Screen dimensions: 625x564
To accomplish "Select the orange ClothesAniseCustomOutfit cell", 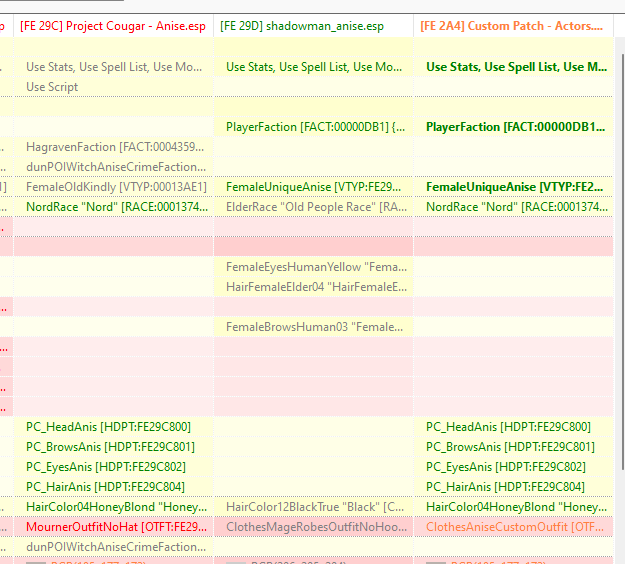I will (513, 527).
